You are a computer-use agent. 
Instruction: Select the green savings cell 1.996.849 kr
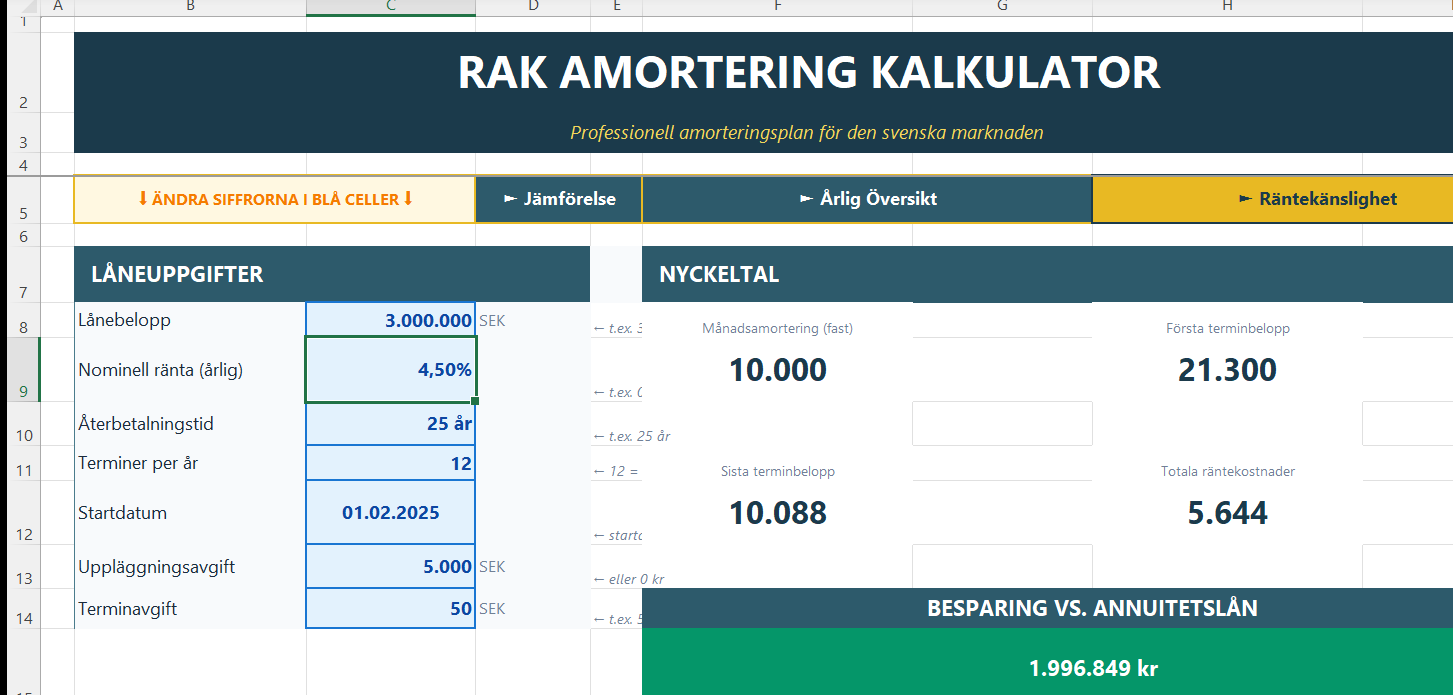click(1092, 668)
